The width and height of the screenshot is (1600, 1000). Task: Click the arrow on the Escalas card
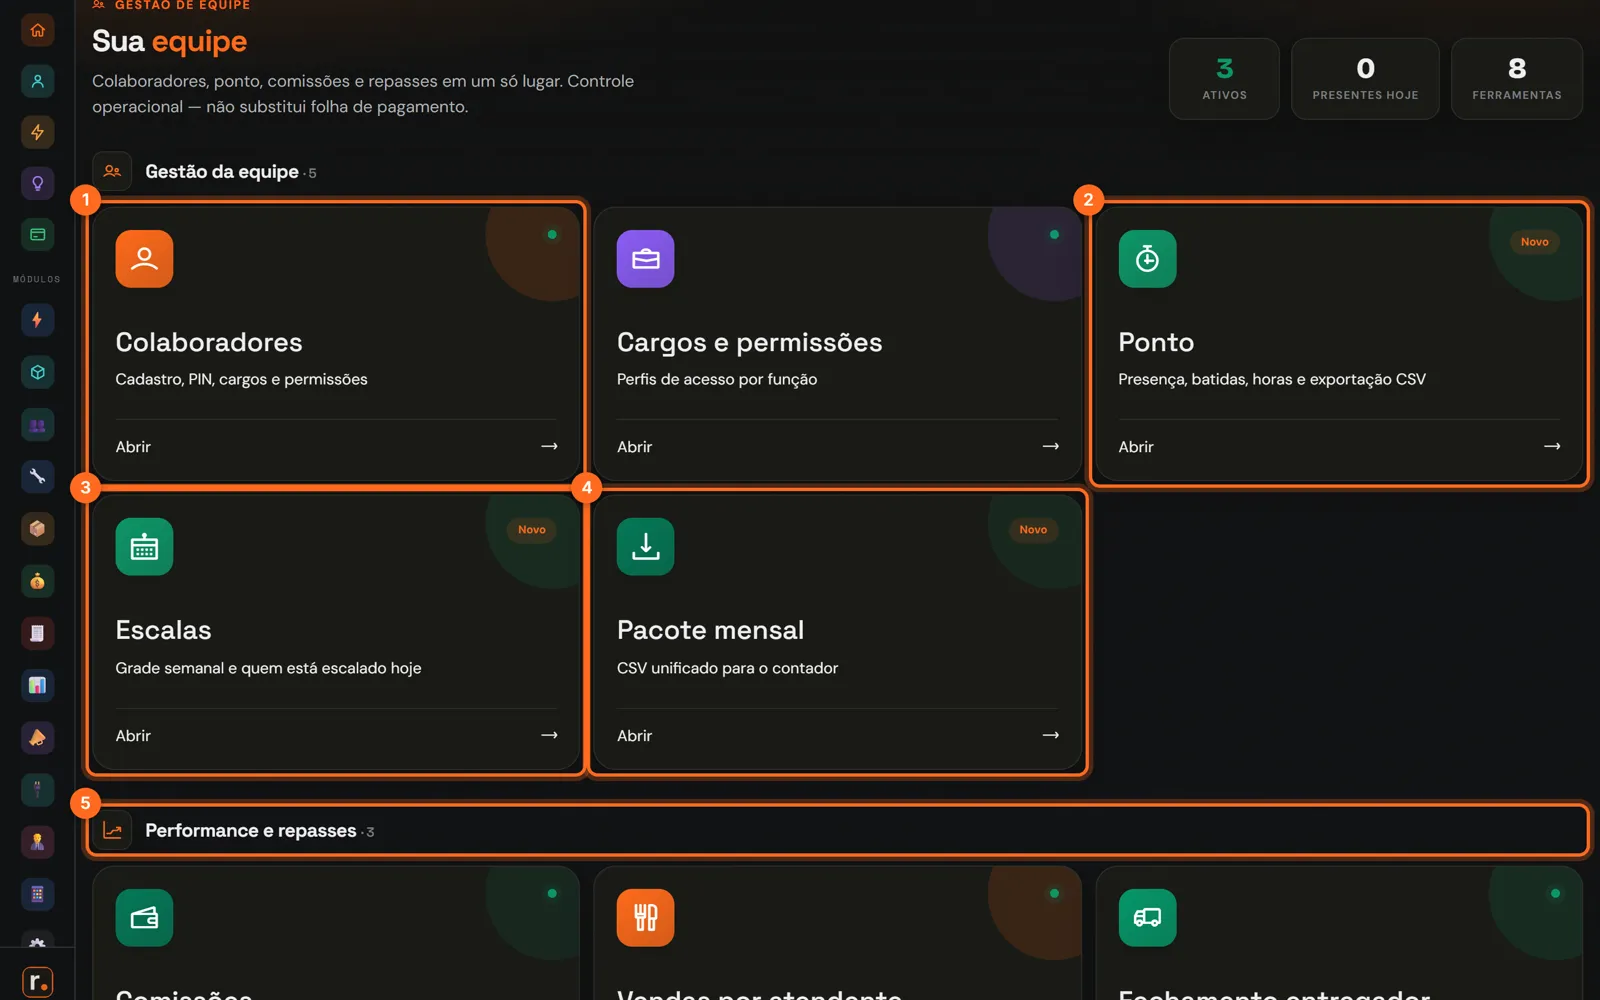click(x=549, y=735)
